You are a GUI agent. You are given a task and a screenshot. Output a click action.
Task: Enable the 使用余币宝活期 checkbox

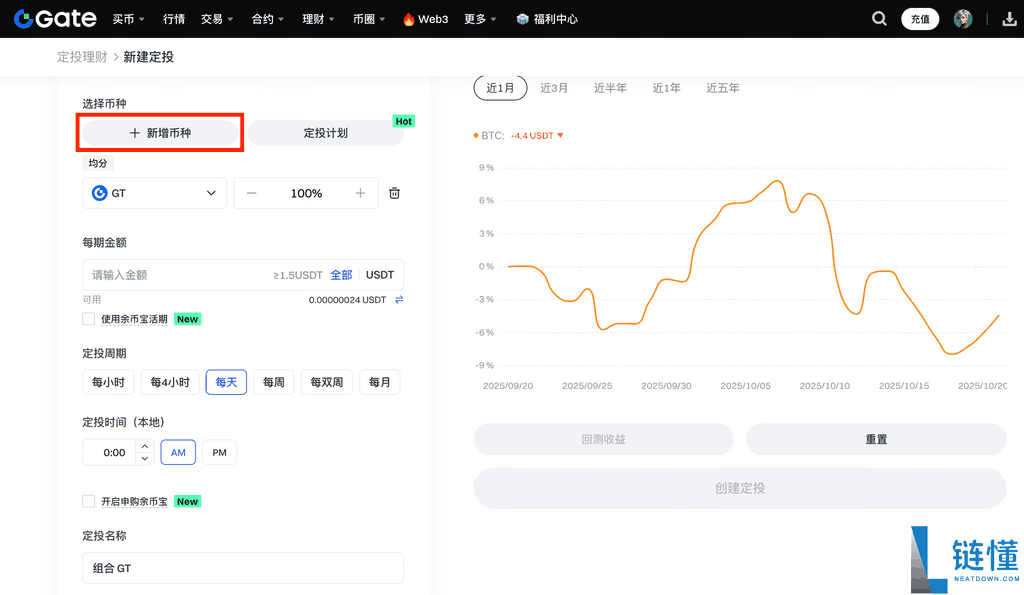click(87, 318)
